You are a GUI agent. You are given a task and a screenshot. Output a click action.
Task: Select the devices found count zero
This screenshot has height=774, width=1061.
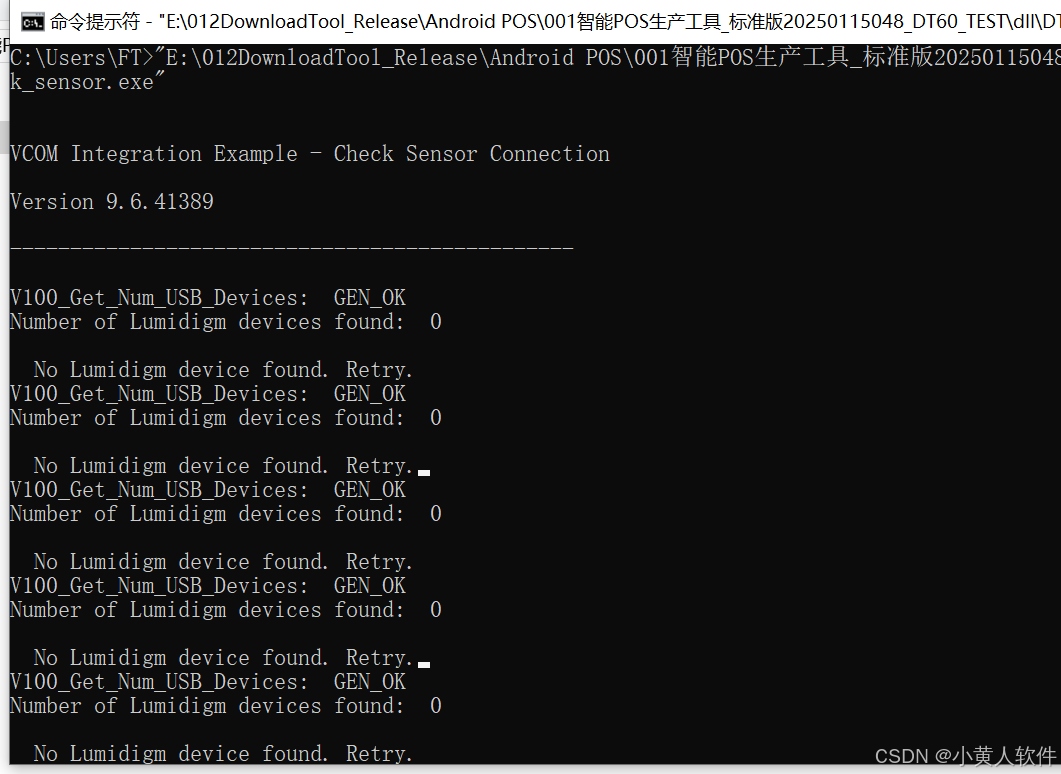click(434, 321)
